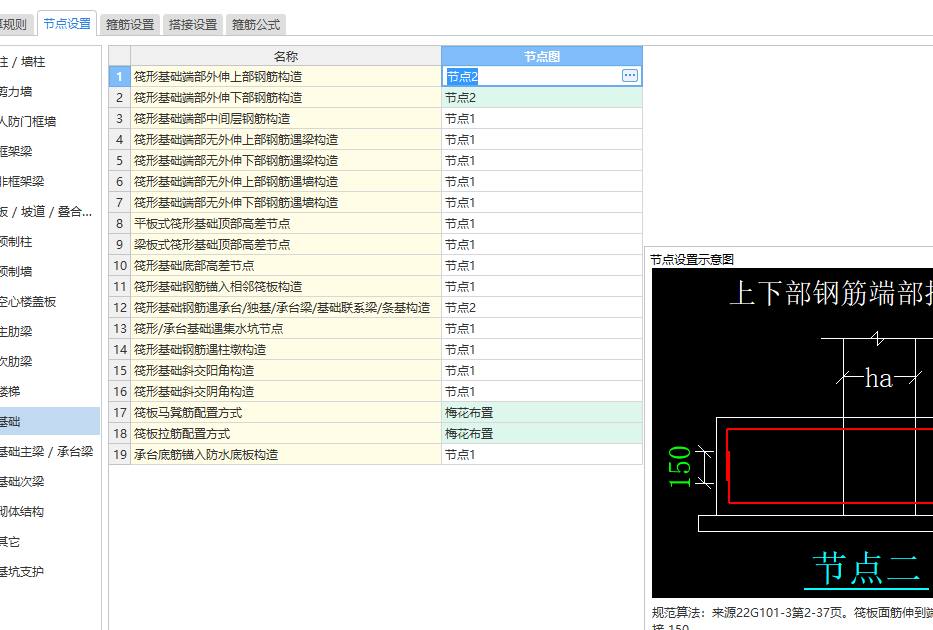933x630 pixels.
Task: Select the 预制柱 category
Action: pos(49,242)
